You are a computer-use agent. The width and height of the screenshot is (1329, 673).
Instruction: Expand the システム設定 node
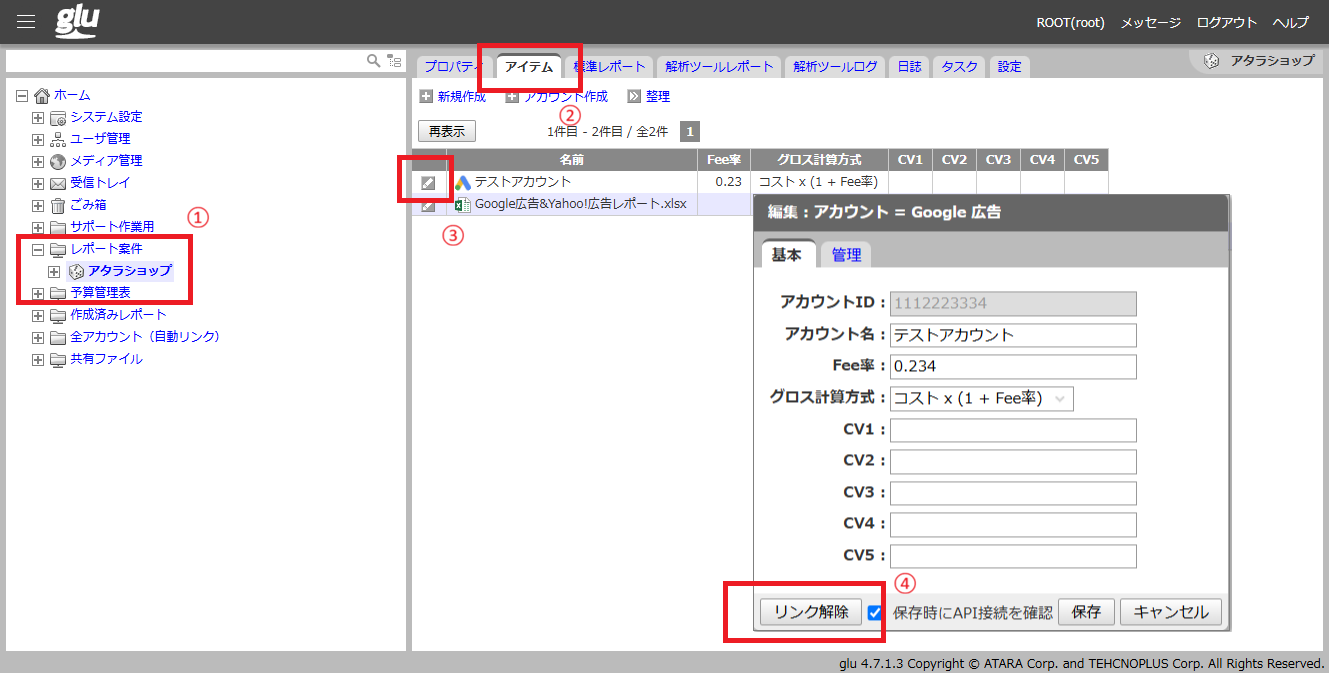coord(38,118)
